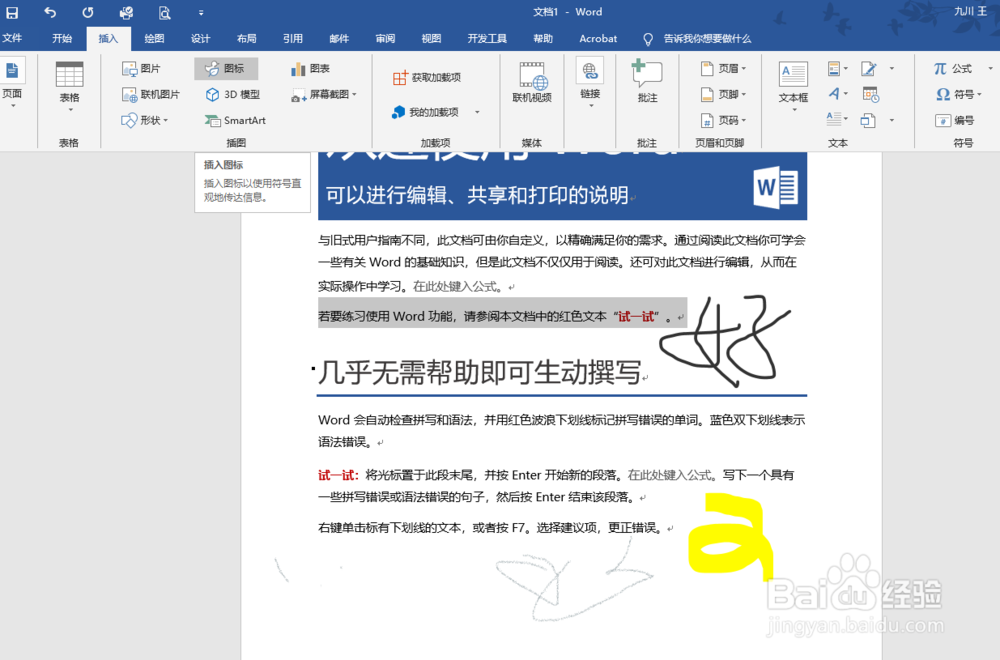Expand the 公式 dropdown arrow
The width and height of the screenshot is (1000, 660).
(990, 68)
